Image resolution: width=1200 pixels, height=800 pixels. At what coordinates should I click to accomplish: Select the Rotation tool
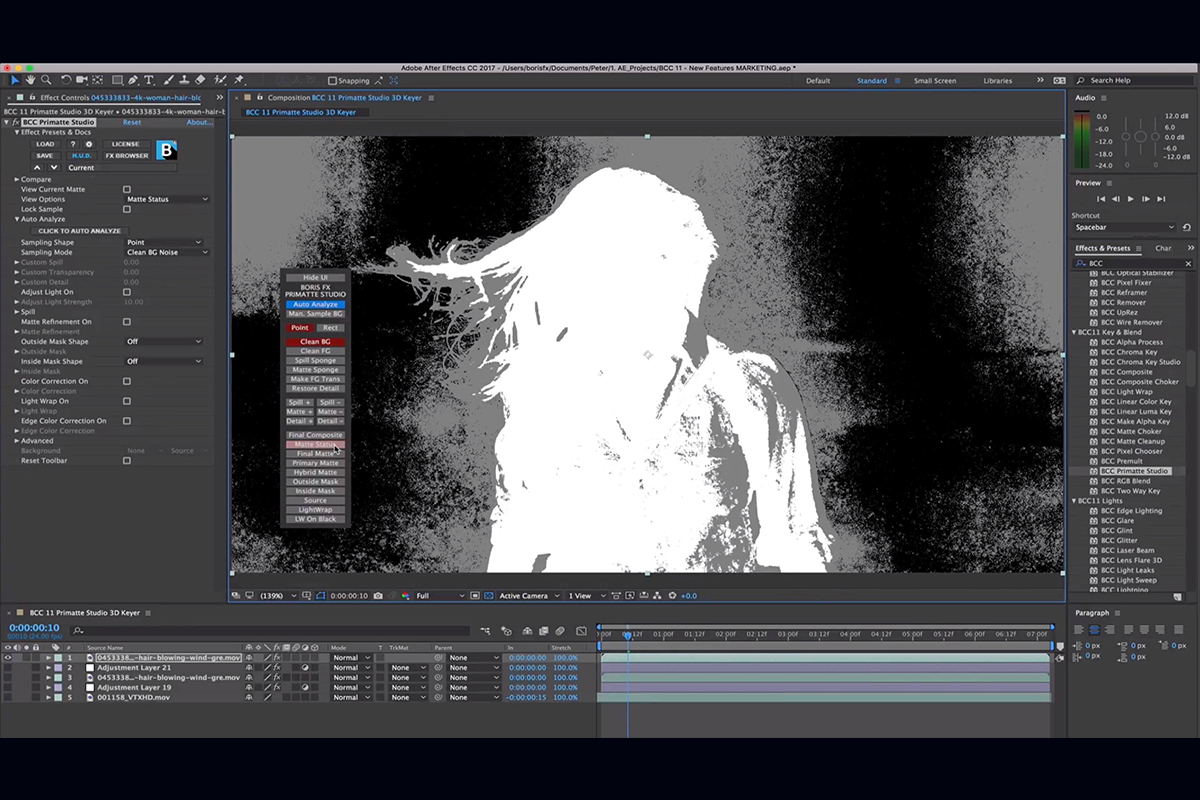(66, 80)
